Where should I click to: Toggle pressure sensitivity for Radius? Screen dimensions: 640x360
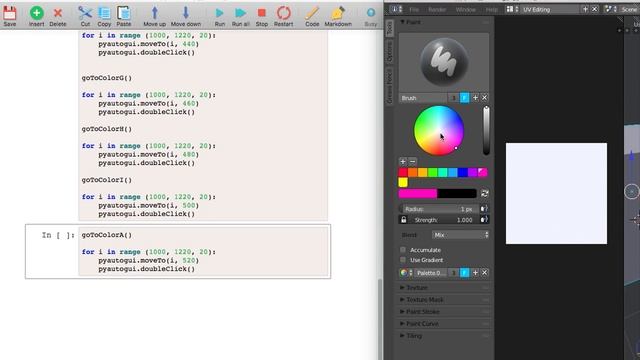[484, 209]
